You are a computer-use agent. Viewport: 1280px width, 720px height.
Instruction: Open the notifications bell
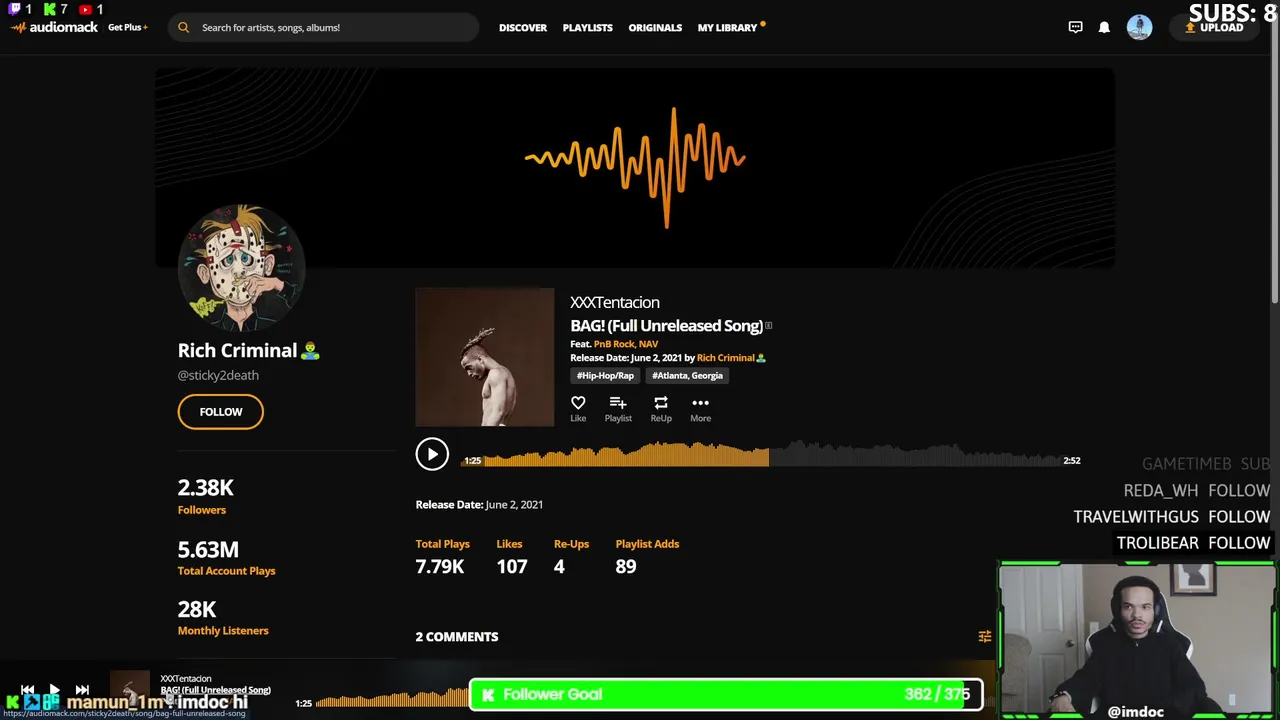pos(1104,27)
